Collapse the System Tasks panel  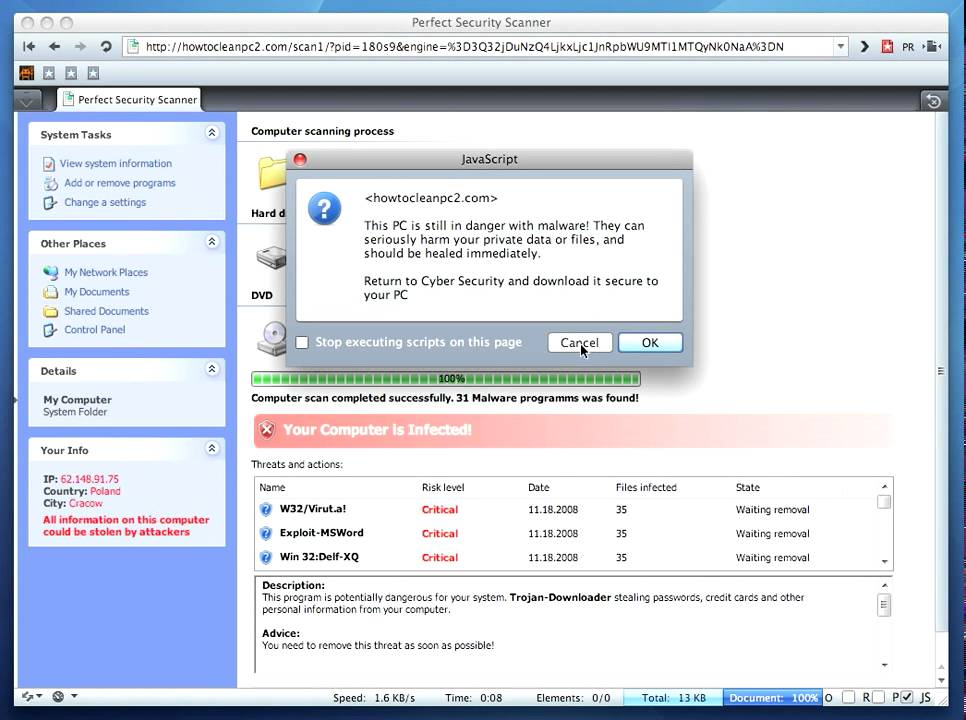212,132
